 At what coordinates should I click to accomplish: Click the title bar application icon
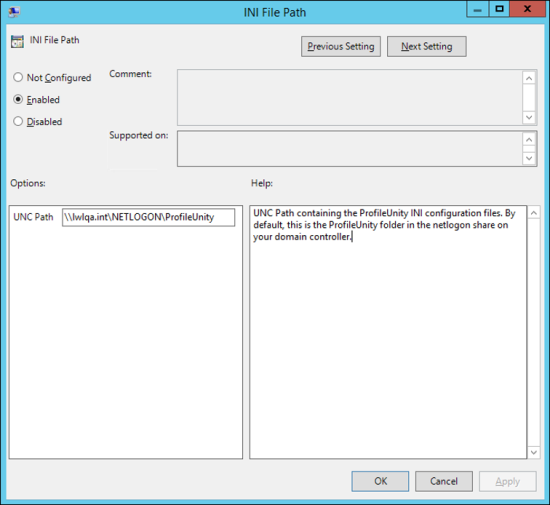[14, 12]
